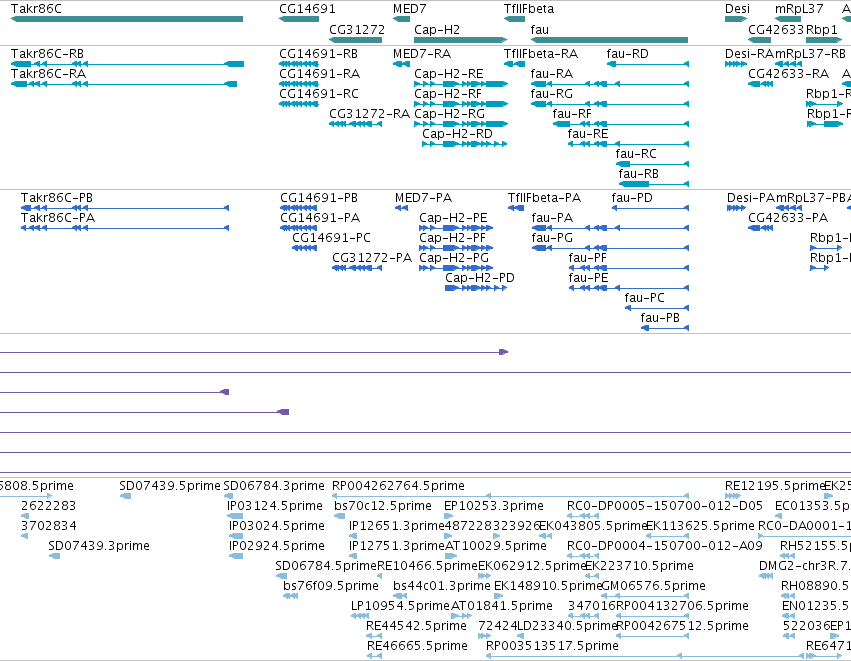The width and height of the screenshot is (851, 661).
Task: Click cDNA bs70c12.5prime
Action: (x=383, y=506)
